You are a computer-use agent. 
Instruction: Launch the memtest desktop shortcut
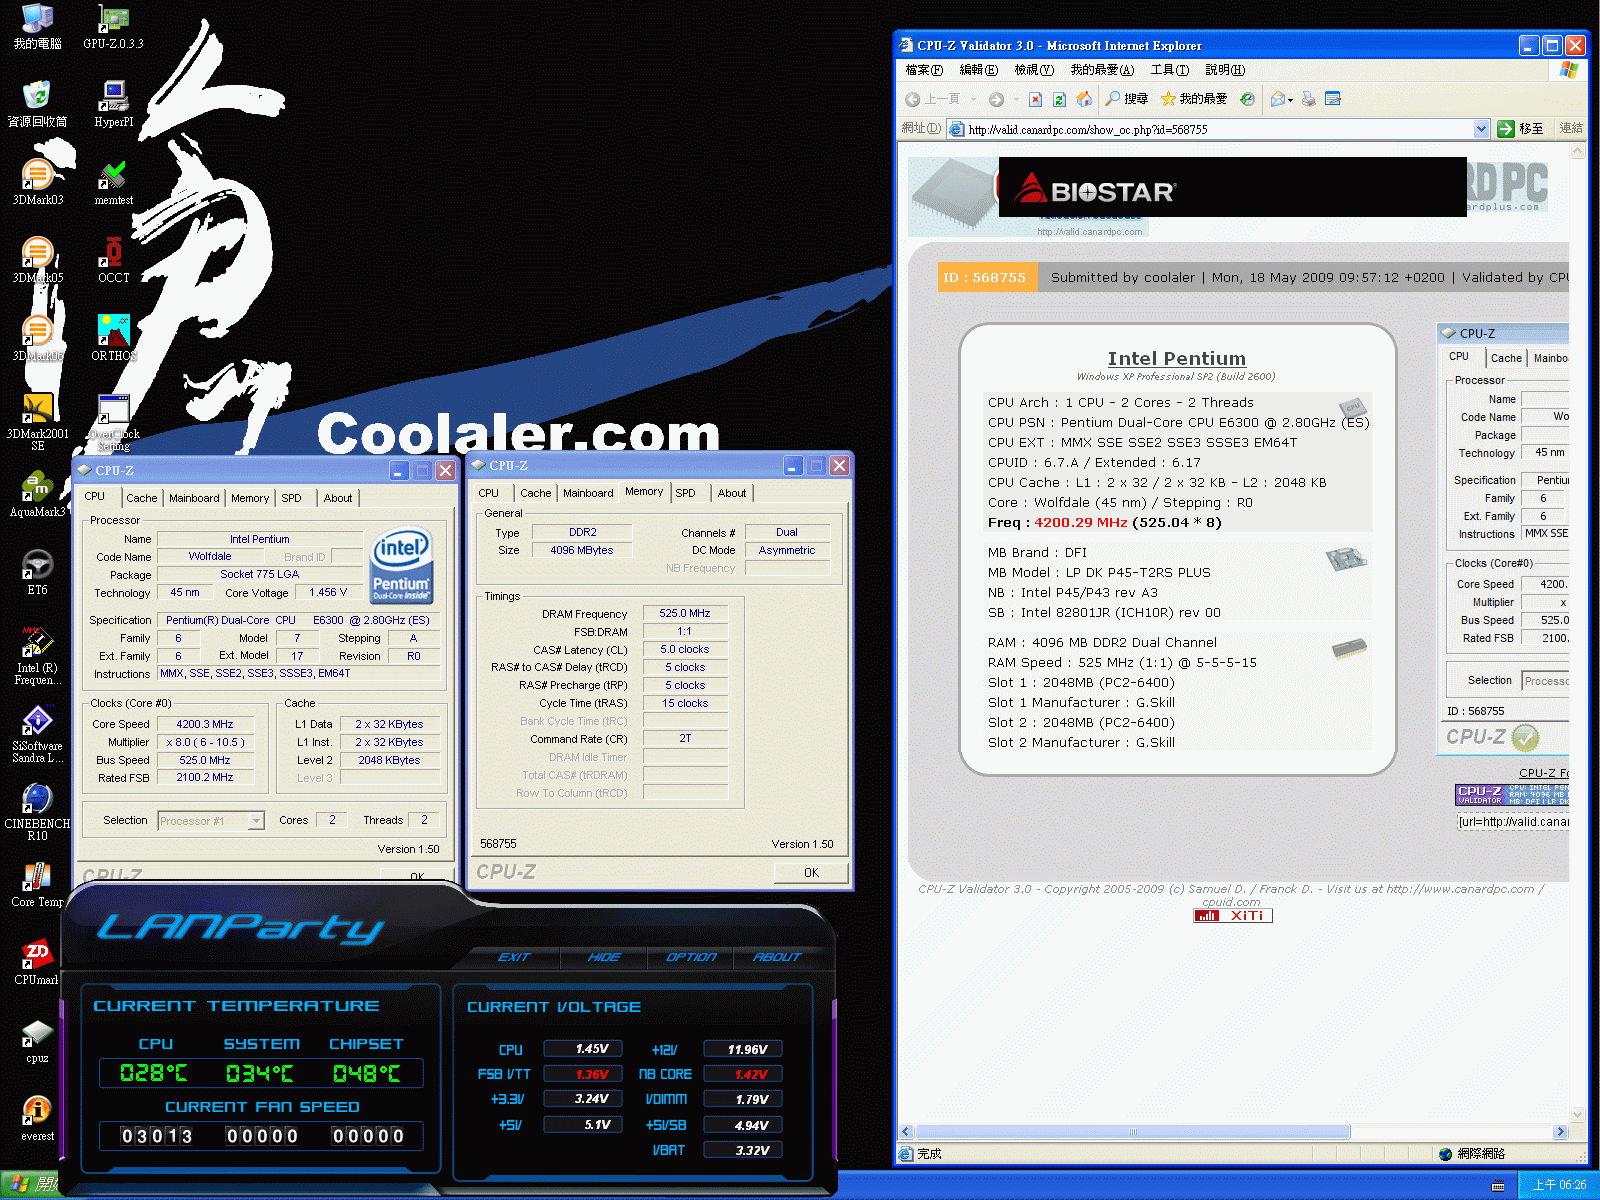pyautogui.click(x=114, y=183)
